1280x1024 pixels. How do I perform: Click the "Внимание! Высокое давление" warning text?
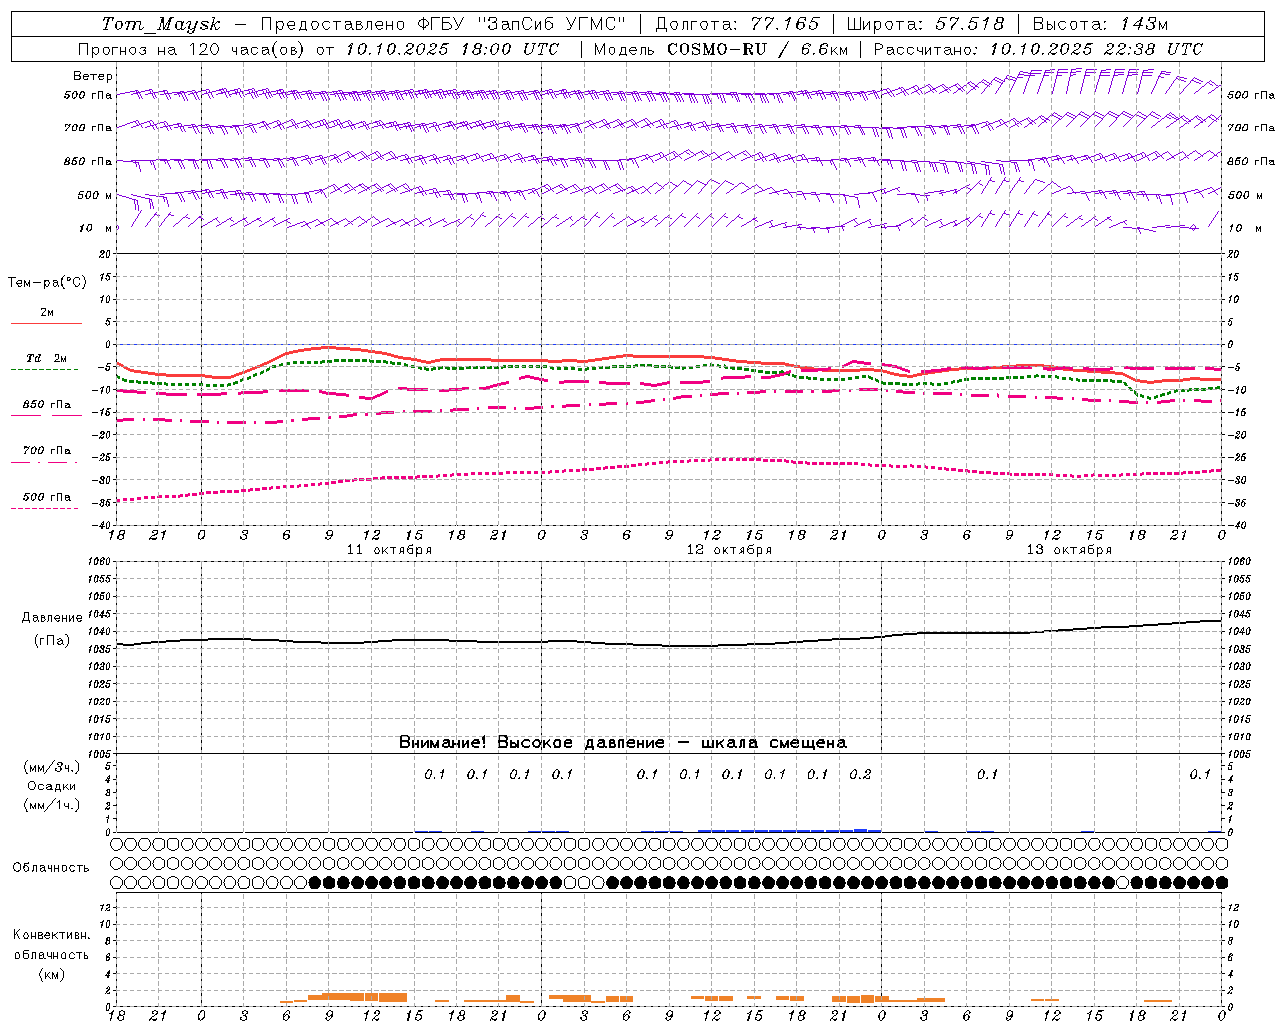531,743
